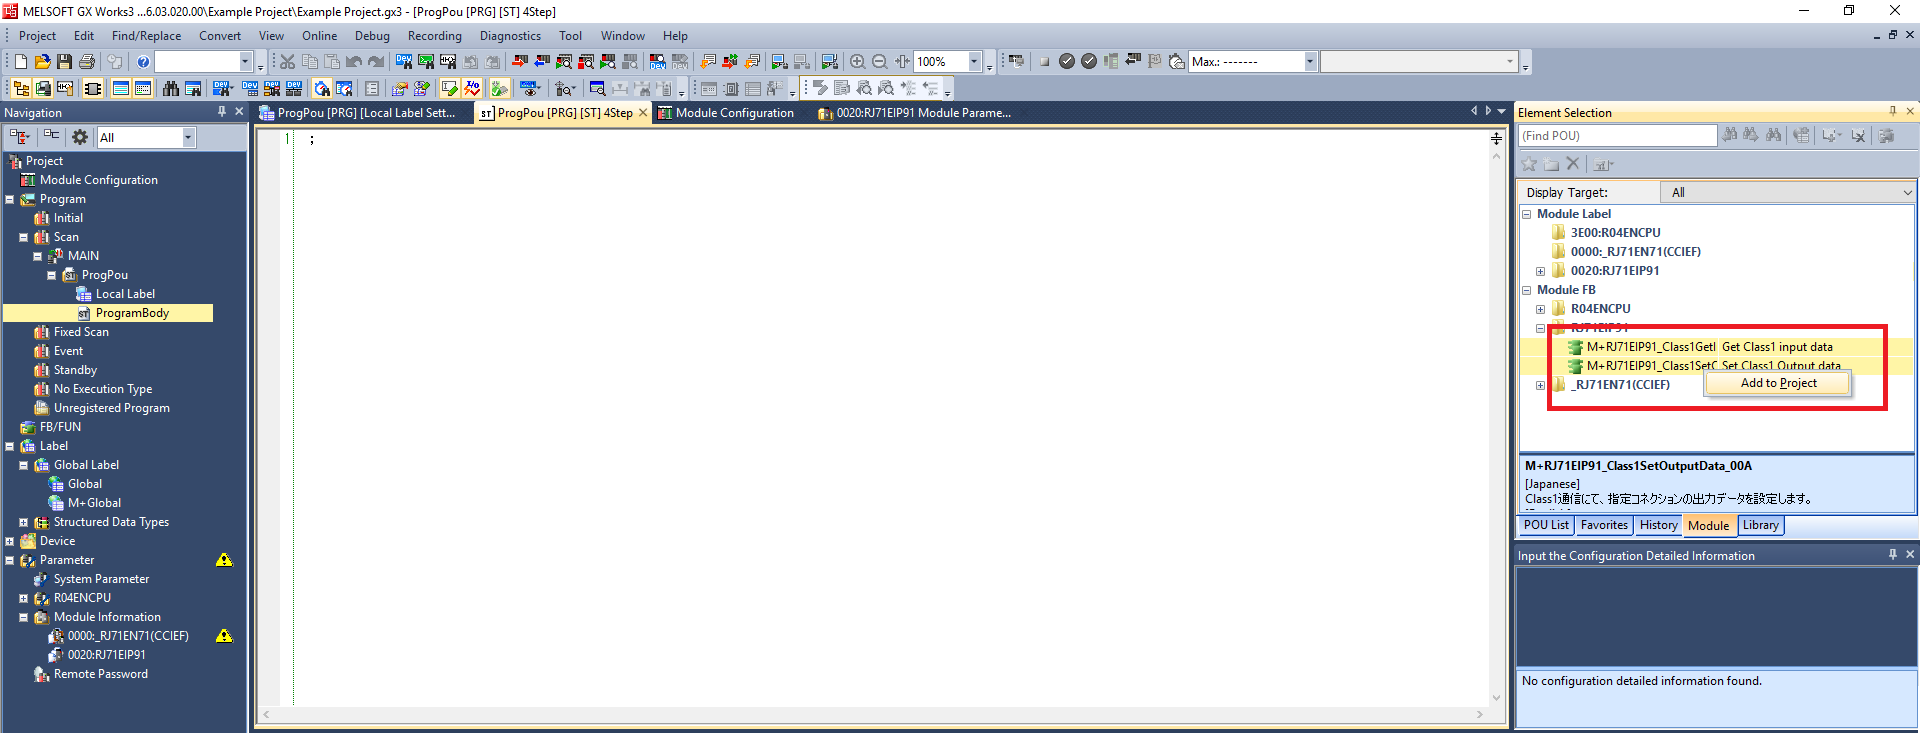The width and height of the screenshot is (1920, 733).
Task: Click the Open project folder icon
Action: pos(42,62)
